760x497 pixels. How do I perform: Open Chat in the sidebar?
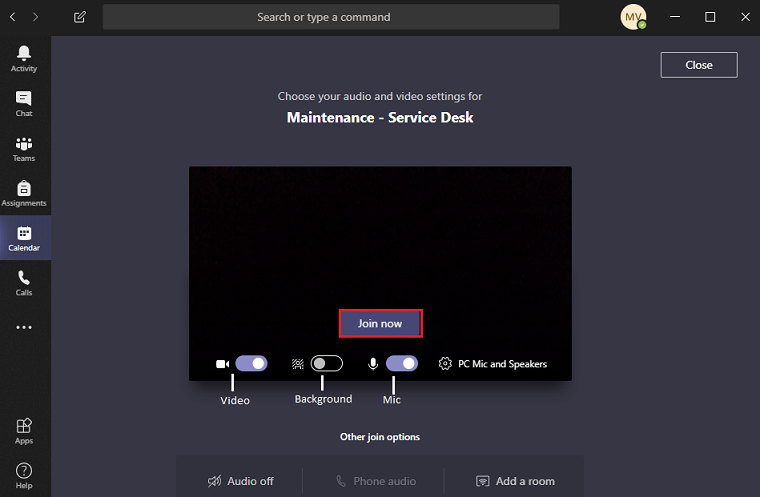[24, 103]
